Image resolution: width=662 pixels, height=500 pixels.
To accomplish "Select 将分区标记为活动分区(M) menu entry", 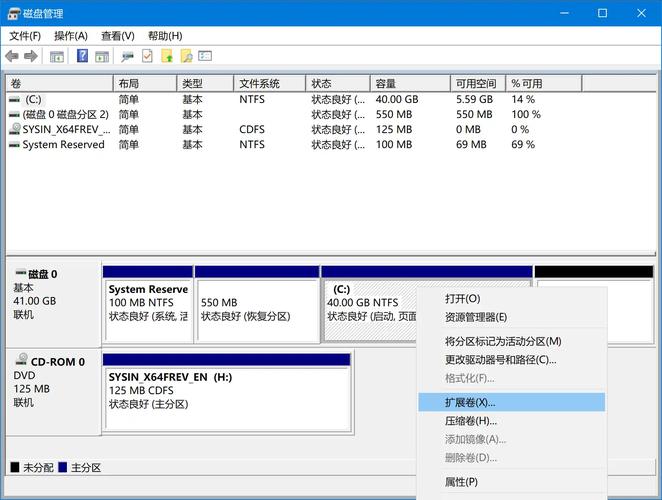I will pos(511,341).
